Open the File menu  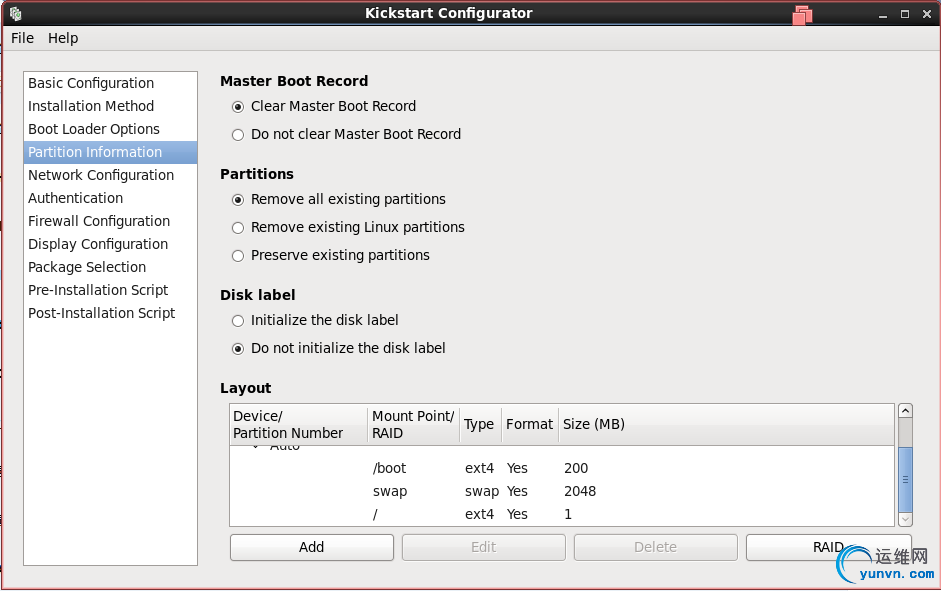(x=22, y=38)
